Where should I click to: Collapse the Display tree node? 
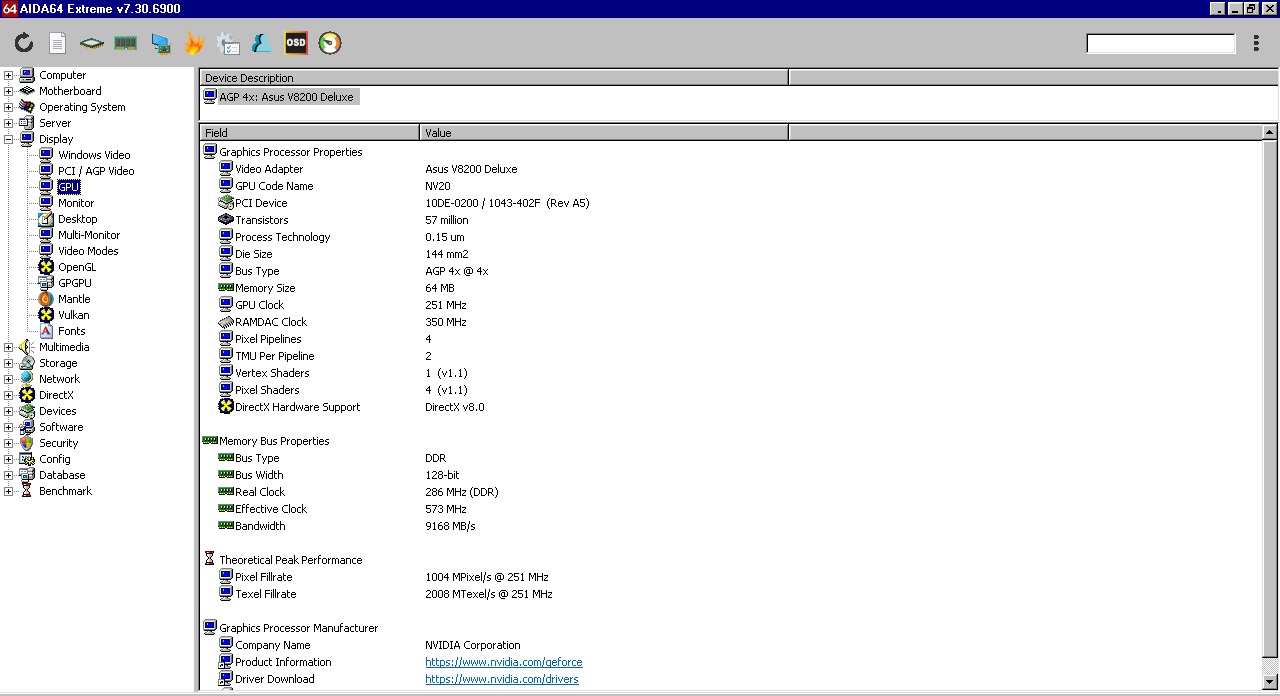point(9,139)
